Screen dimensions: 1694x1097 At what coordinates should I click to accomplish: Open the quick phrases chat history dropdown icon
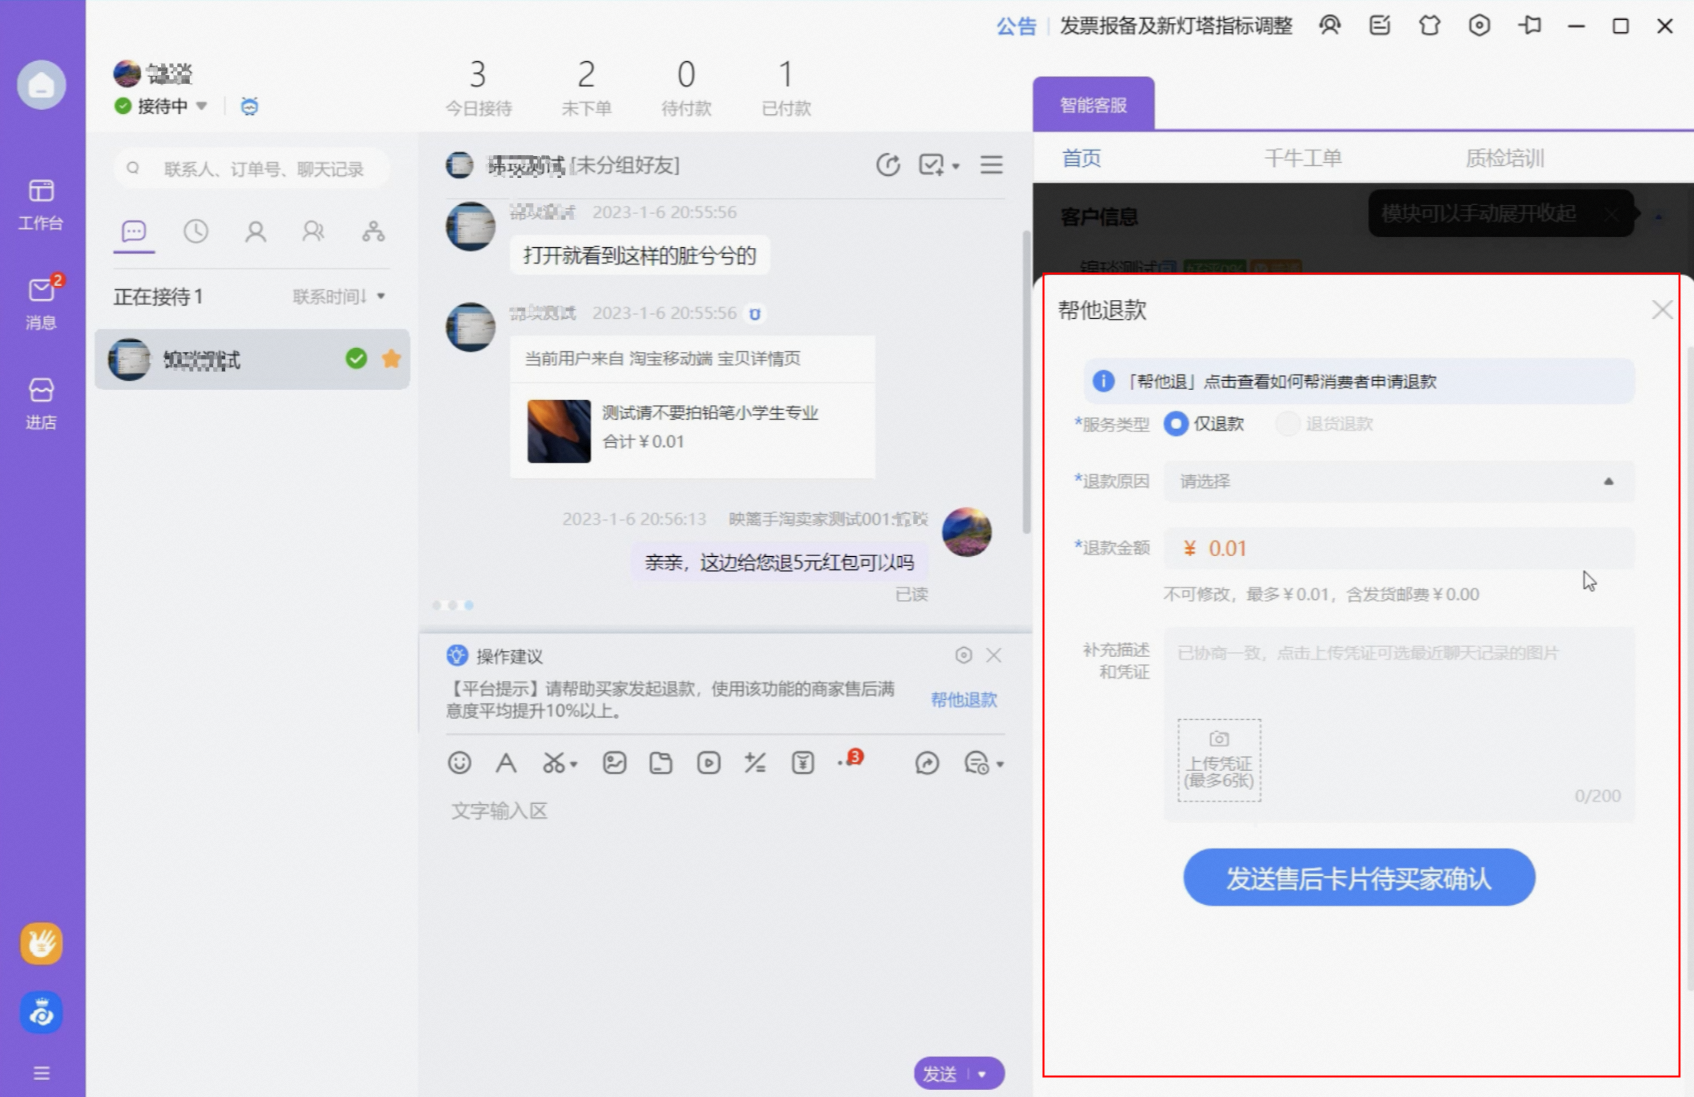click(983, 764)
